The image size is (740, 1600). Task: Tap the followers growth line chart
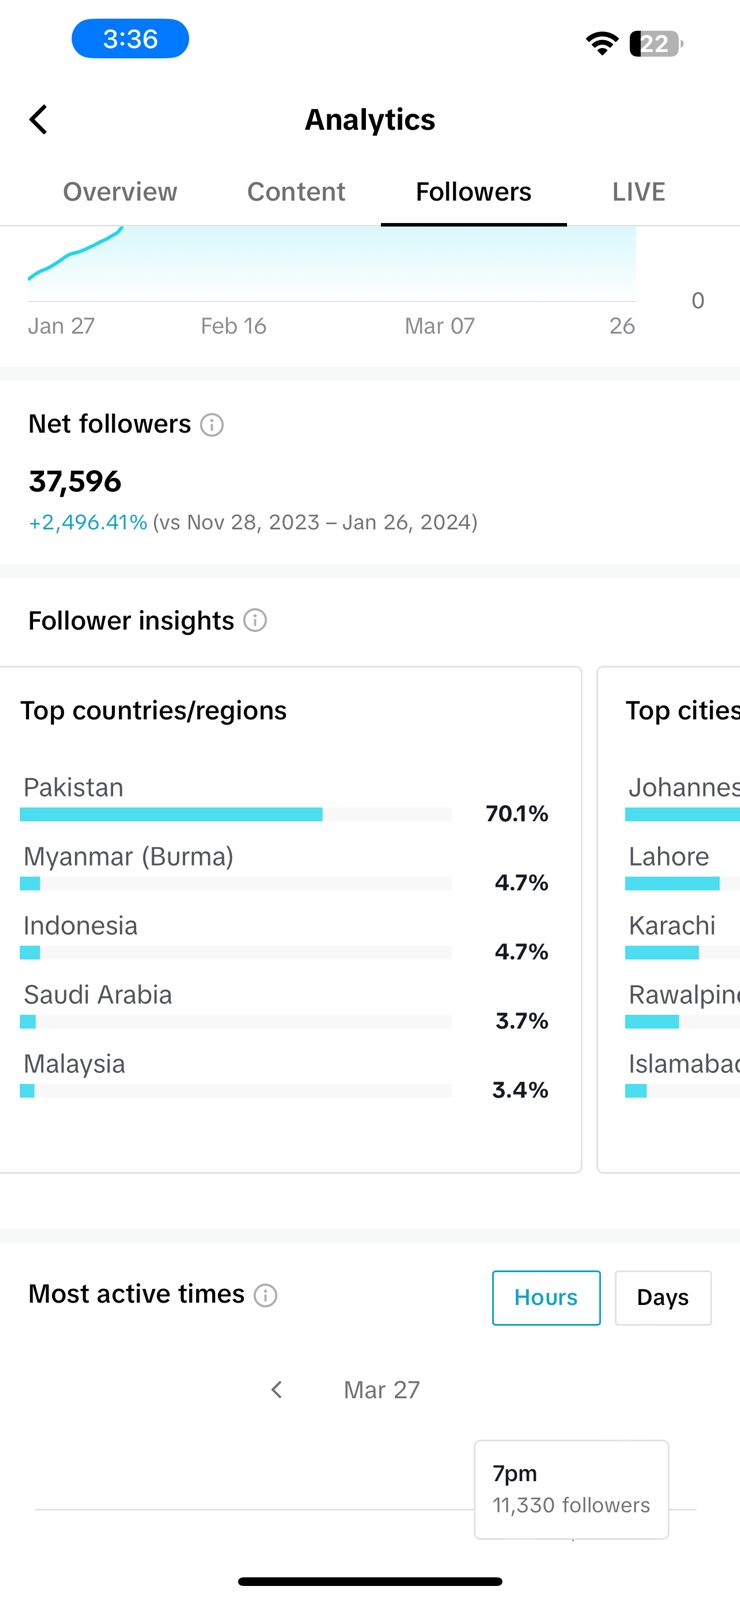point(332,264)
